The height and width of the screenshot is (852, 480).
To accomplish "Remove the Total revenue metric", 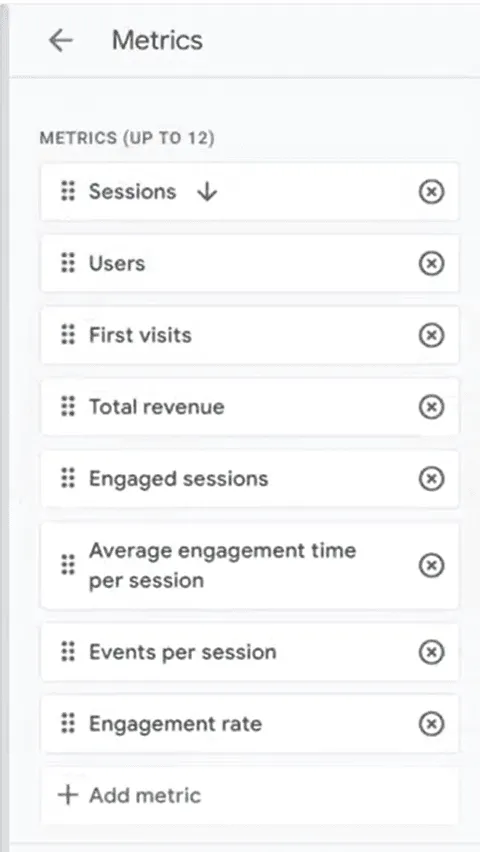I will [432, 407].
